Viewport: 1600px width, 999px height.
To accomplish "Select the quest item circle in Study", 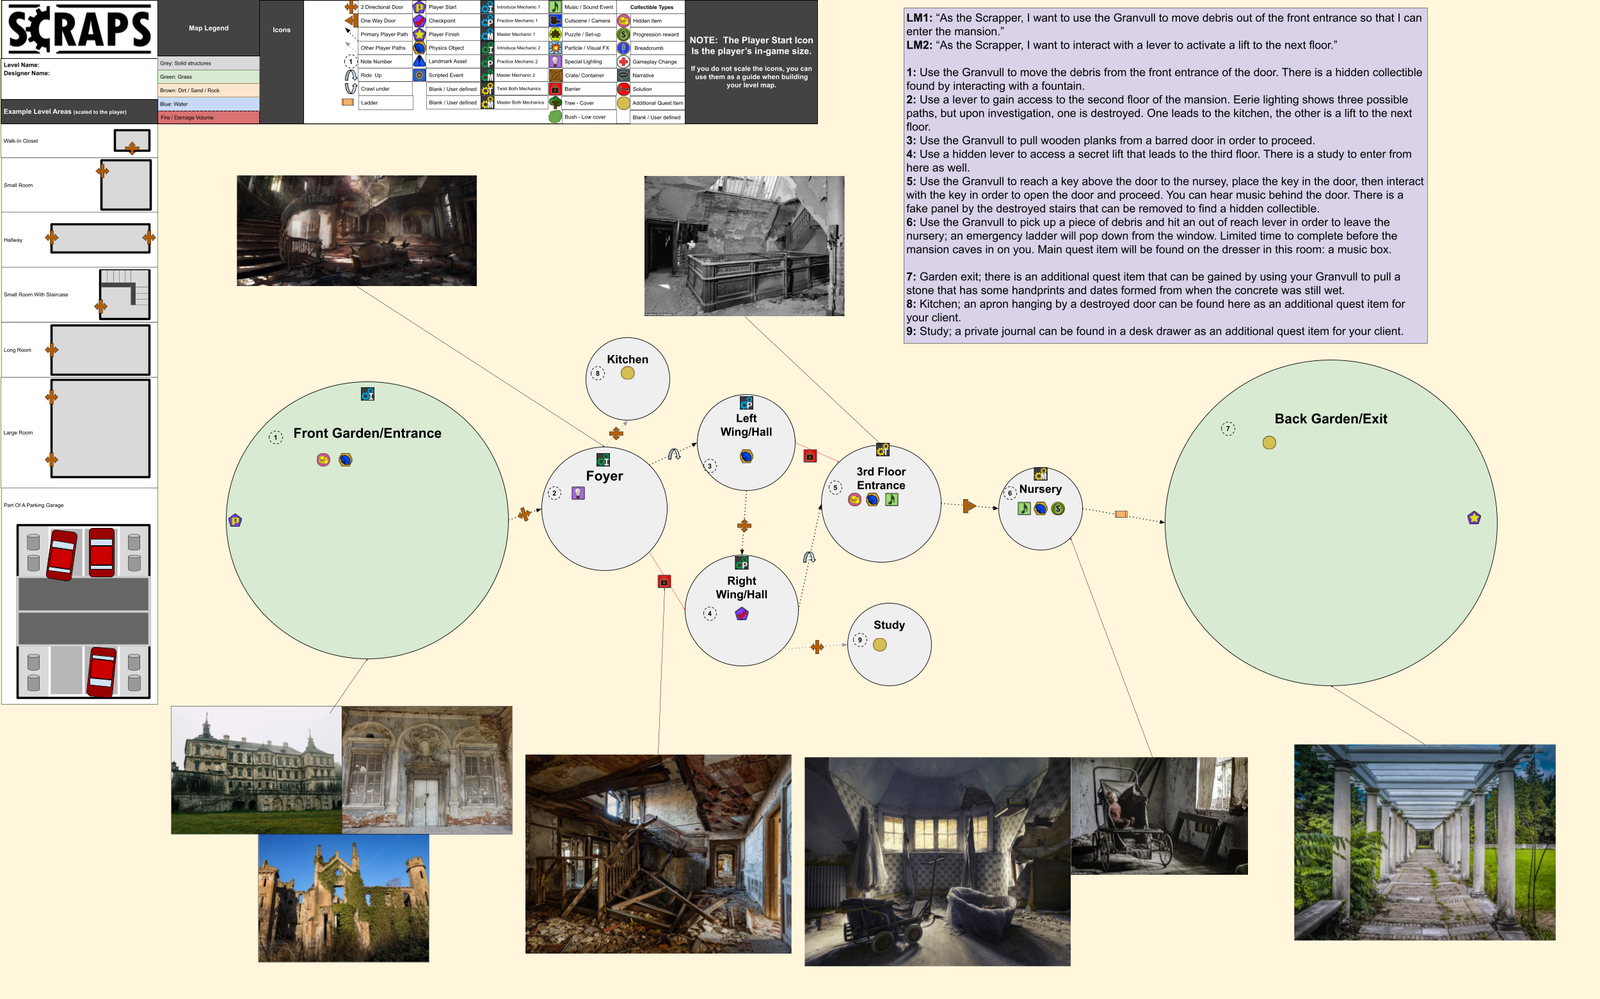I will tap(880, 645).
